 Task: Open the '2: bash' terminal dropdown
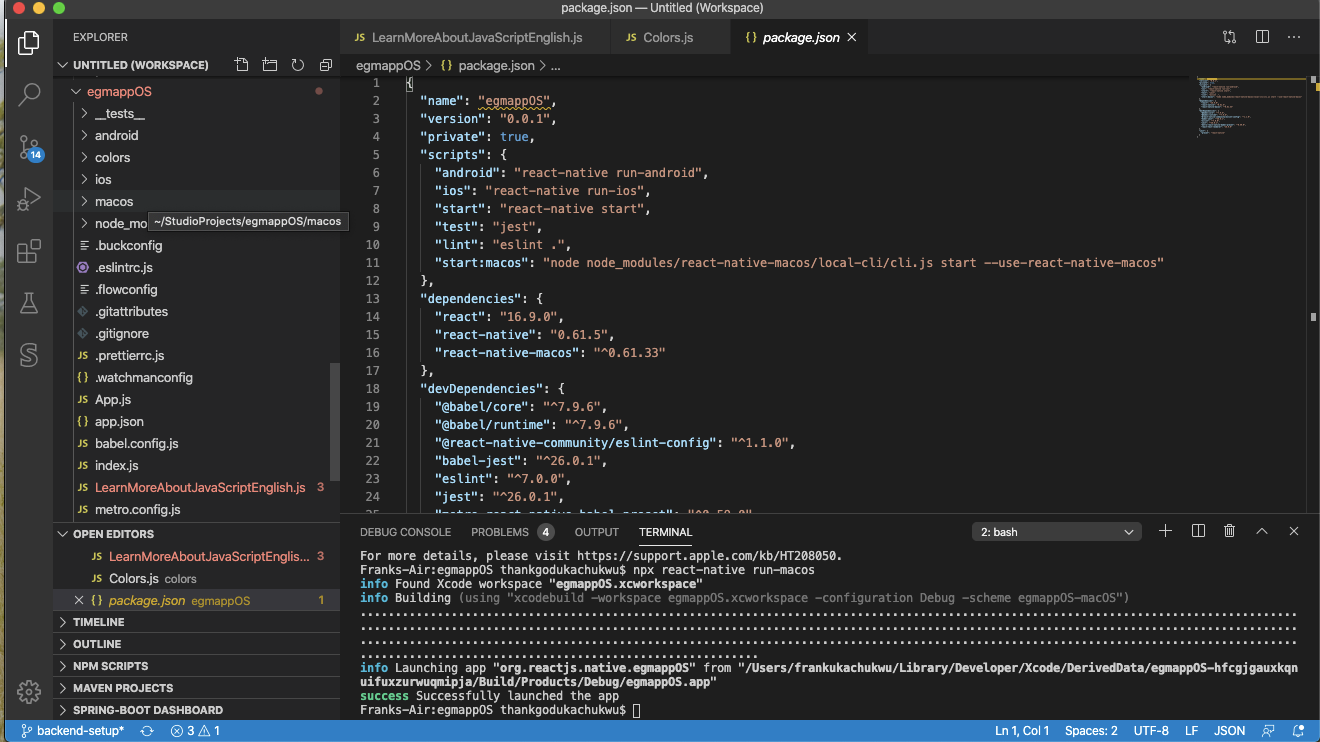(x=1056, y=531)
